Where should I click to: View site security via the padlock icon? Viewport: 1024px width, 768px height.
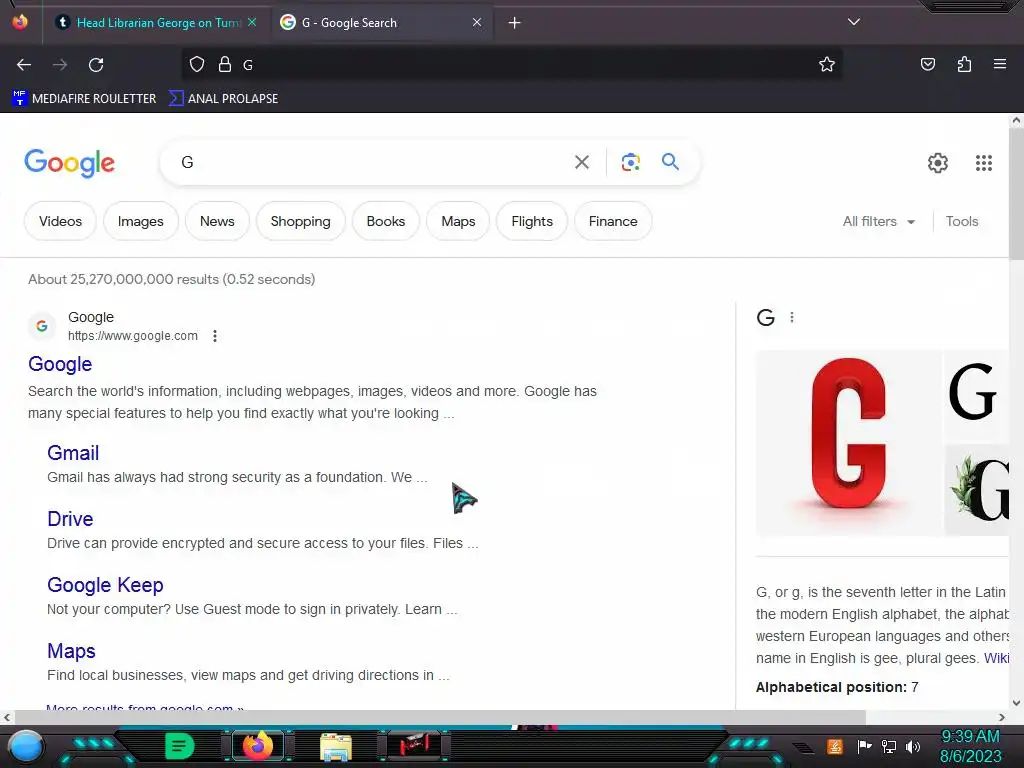225,64
